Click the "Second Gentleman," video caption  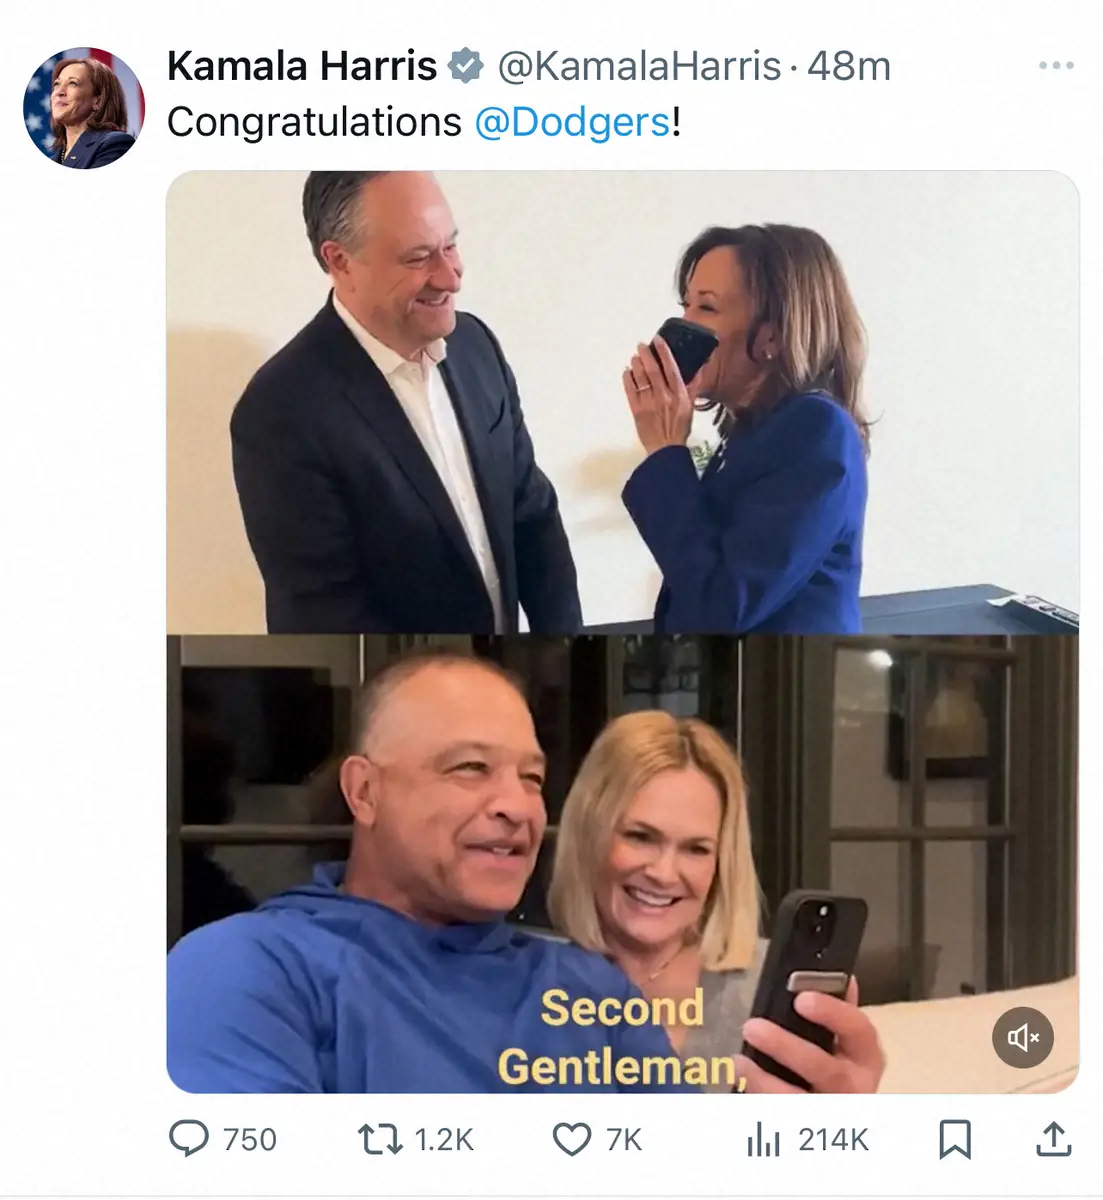pos(622,1038)
